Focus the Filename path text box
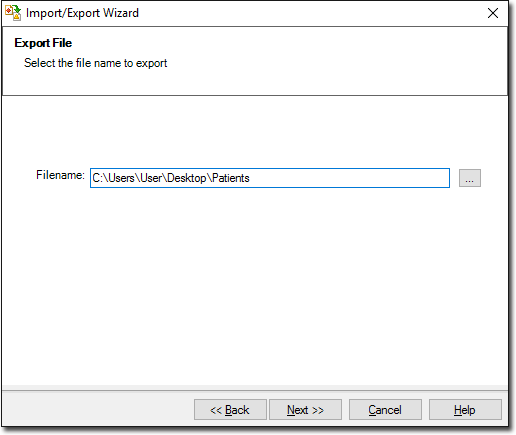516x435 pixels. click(x=270, y=178)
